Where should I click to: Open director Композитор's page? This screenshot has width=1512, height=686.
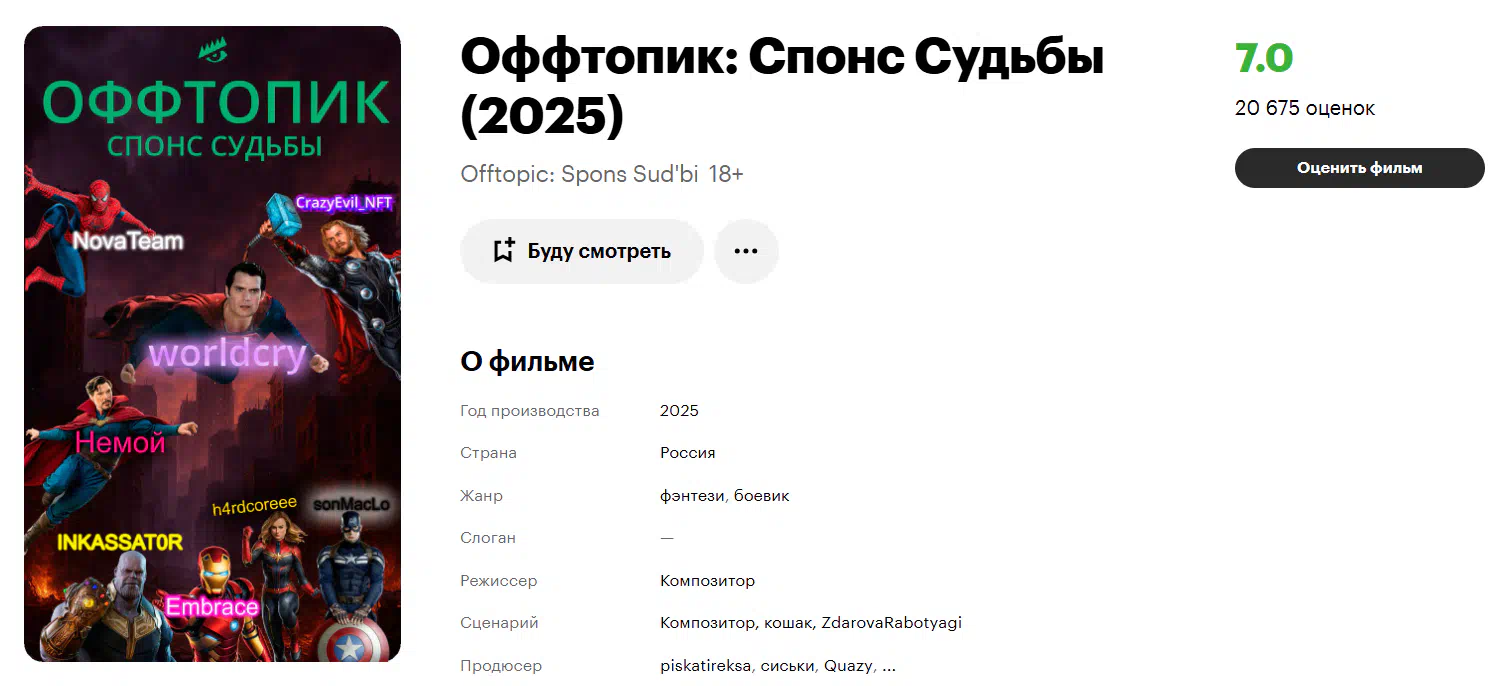click(x=707, y=581)
